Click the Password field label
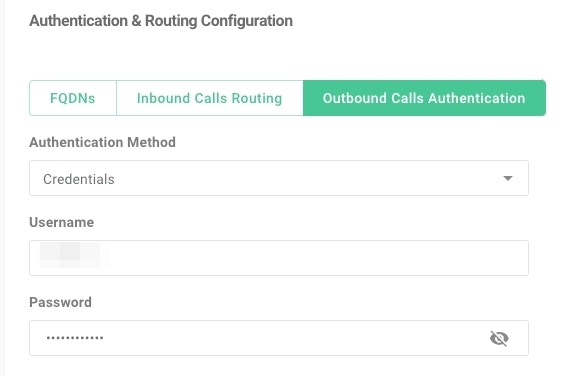 point(61,302)
